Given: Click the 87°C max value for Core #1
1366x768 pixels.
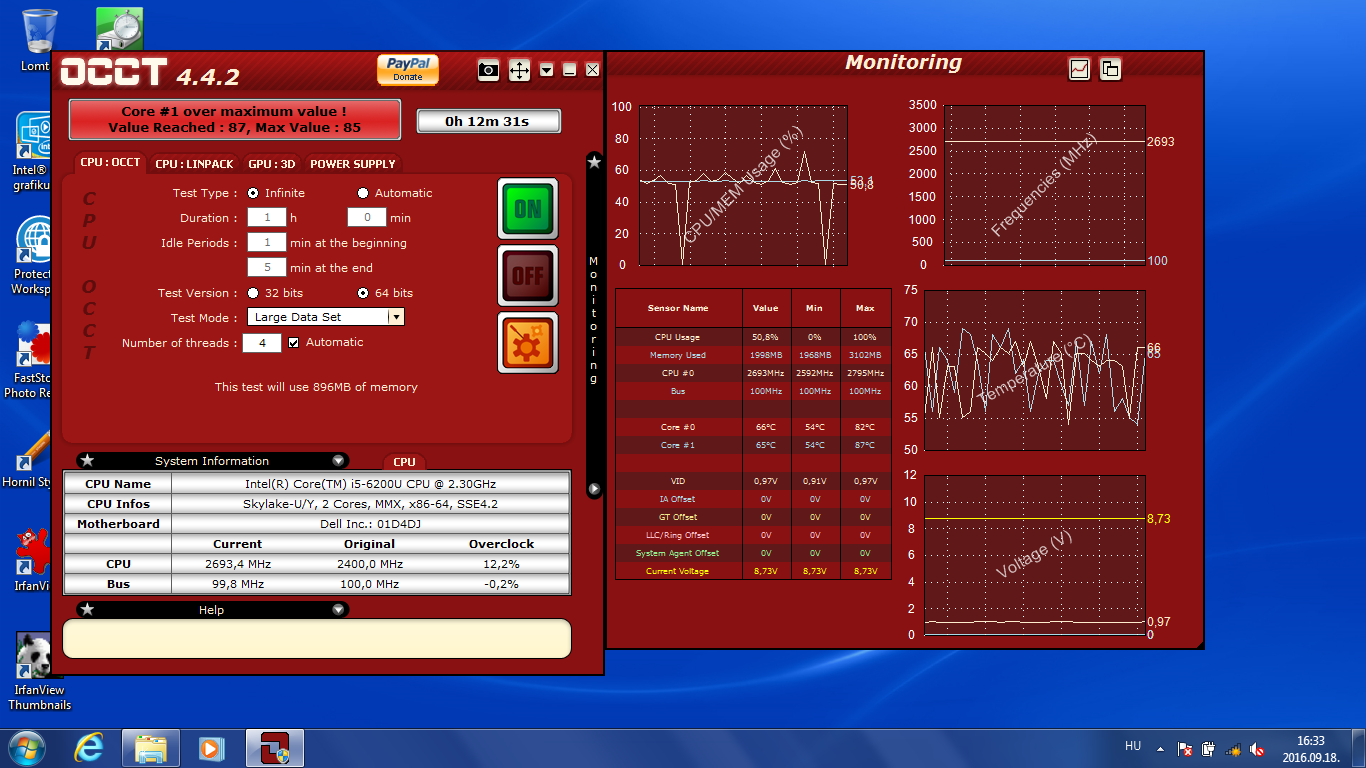Looking at the screenshot, I should point(865,445).
